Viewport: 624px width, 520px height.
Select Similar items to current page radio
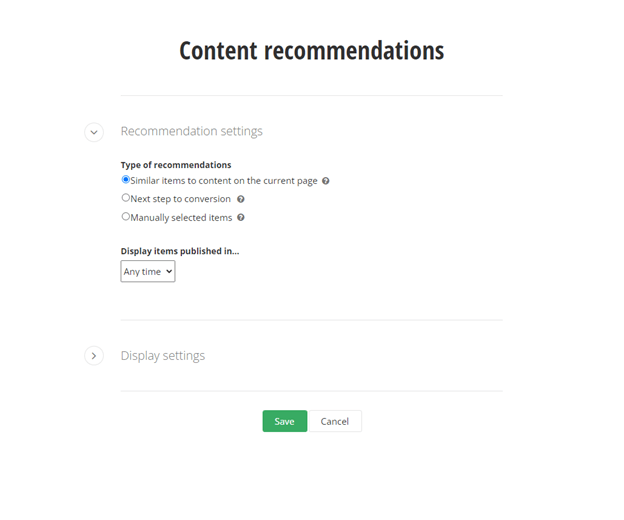pyautogui.click(x=126, y=180)
